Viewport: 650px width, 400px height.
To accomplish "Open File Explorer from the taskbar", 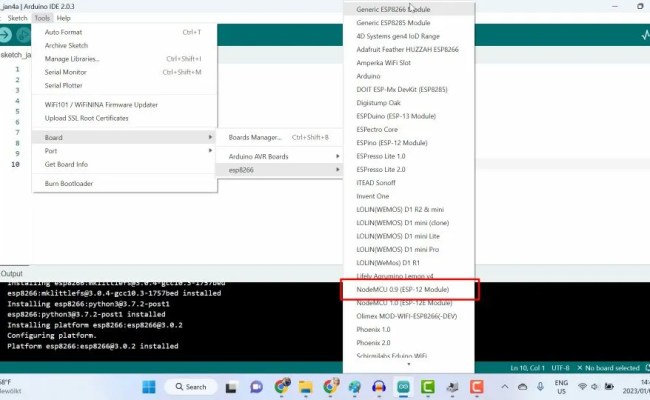I will click(306, 387).
